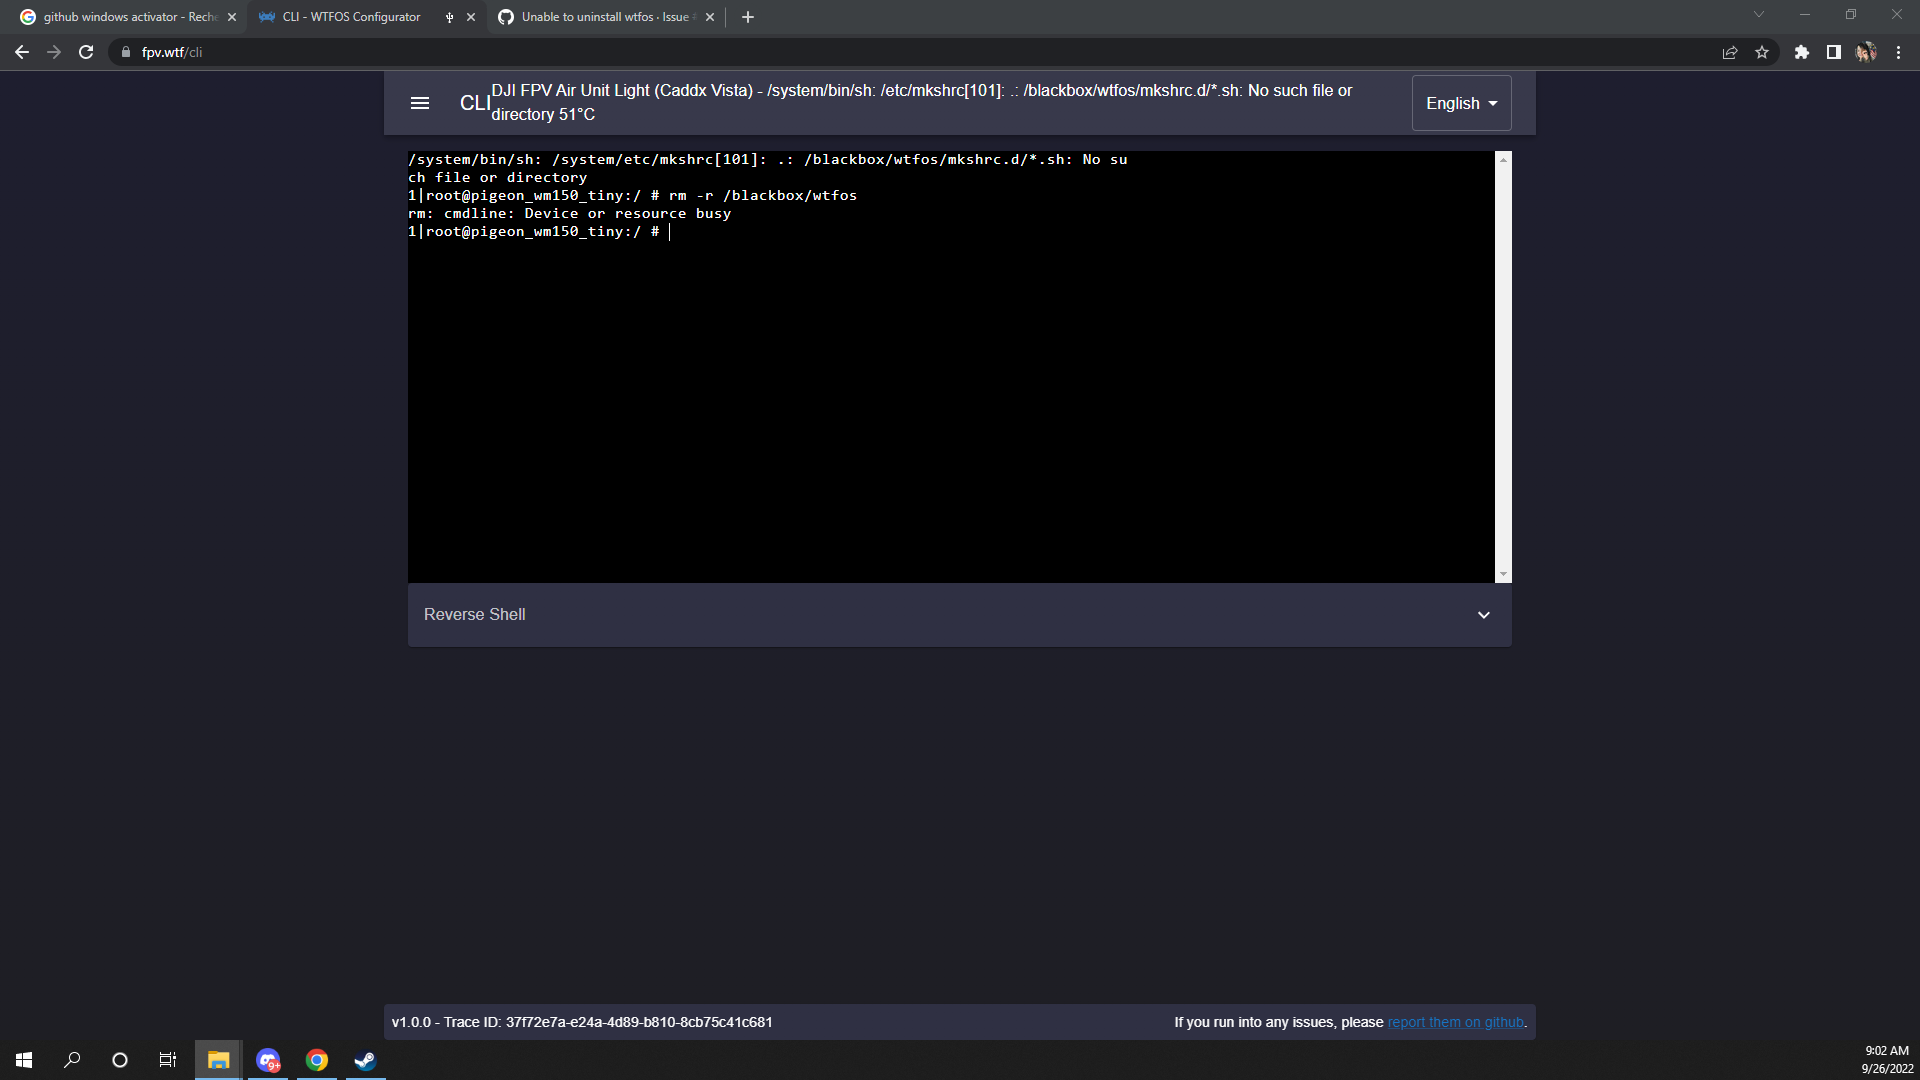The height and width of the screenshot is (1080, 1920).
Task: Open Task View from the taskbar
Action: [167, 1059]
